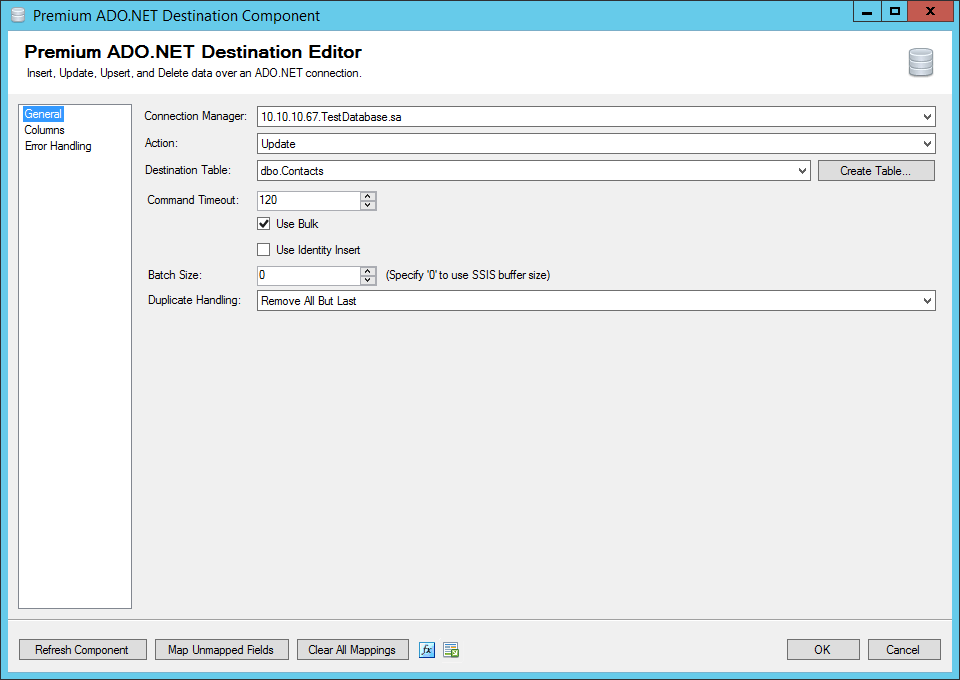Click Map Unmapped Fields
This screenshot has height=680, width=960.
221,649
